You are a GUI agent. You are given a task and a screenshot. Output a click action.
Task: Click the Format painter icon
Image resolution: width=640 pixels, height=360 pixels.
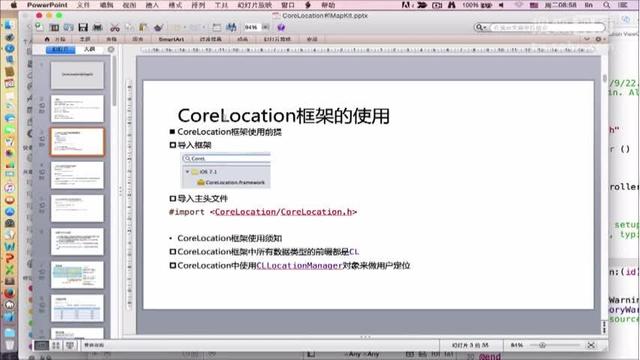click(158, 27)
